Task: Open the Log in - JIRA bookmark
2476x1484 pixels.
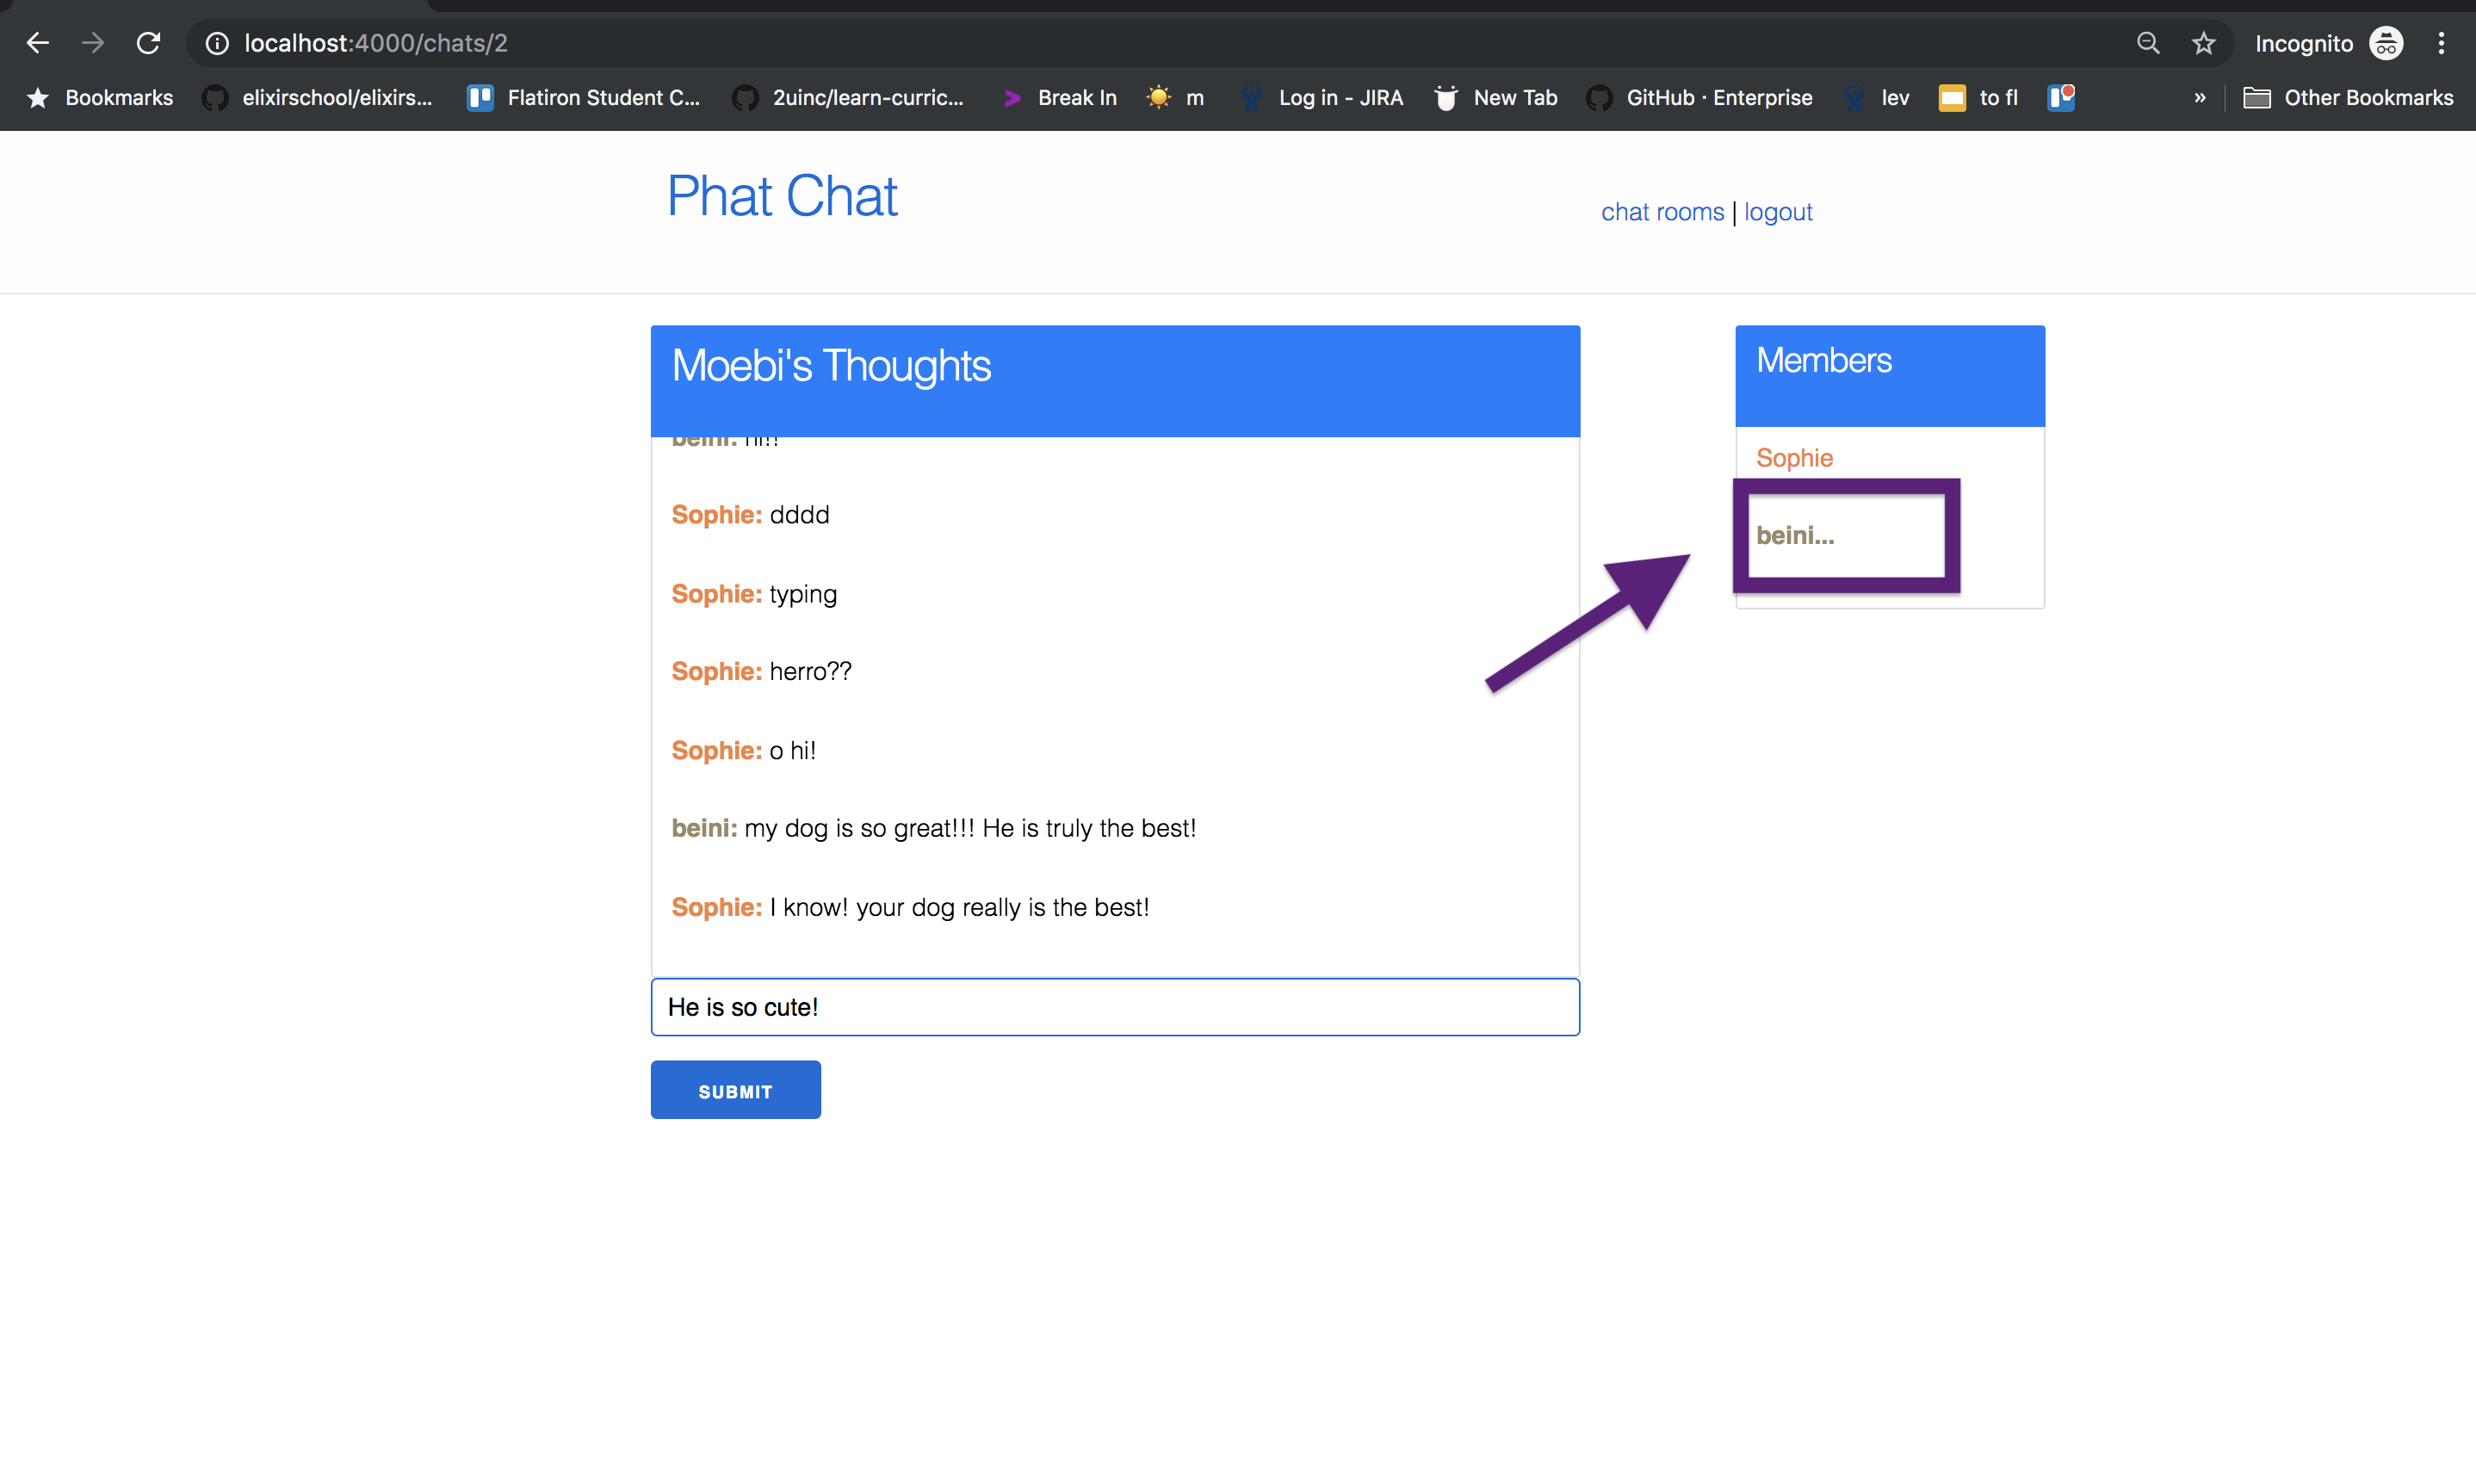Action: (x=1322, y=98)
